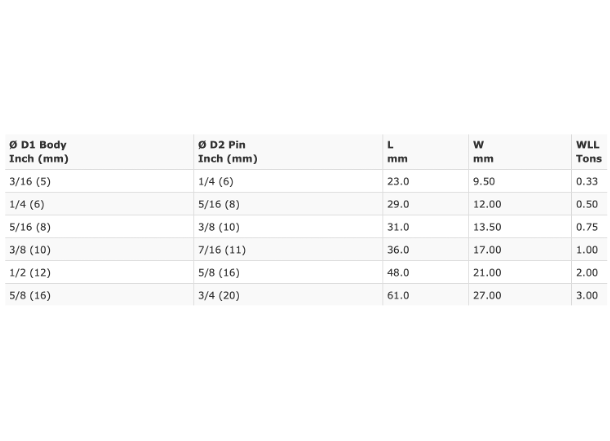The height and width of the screenshot is (441, 610).
Task: Click the 5/8 (16) body size cell
Action: tap(99, 295)
